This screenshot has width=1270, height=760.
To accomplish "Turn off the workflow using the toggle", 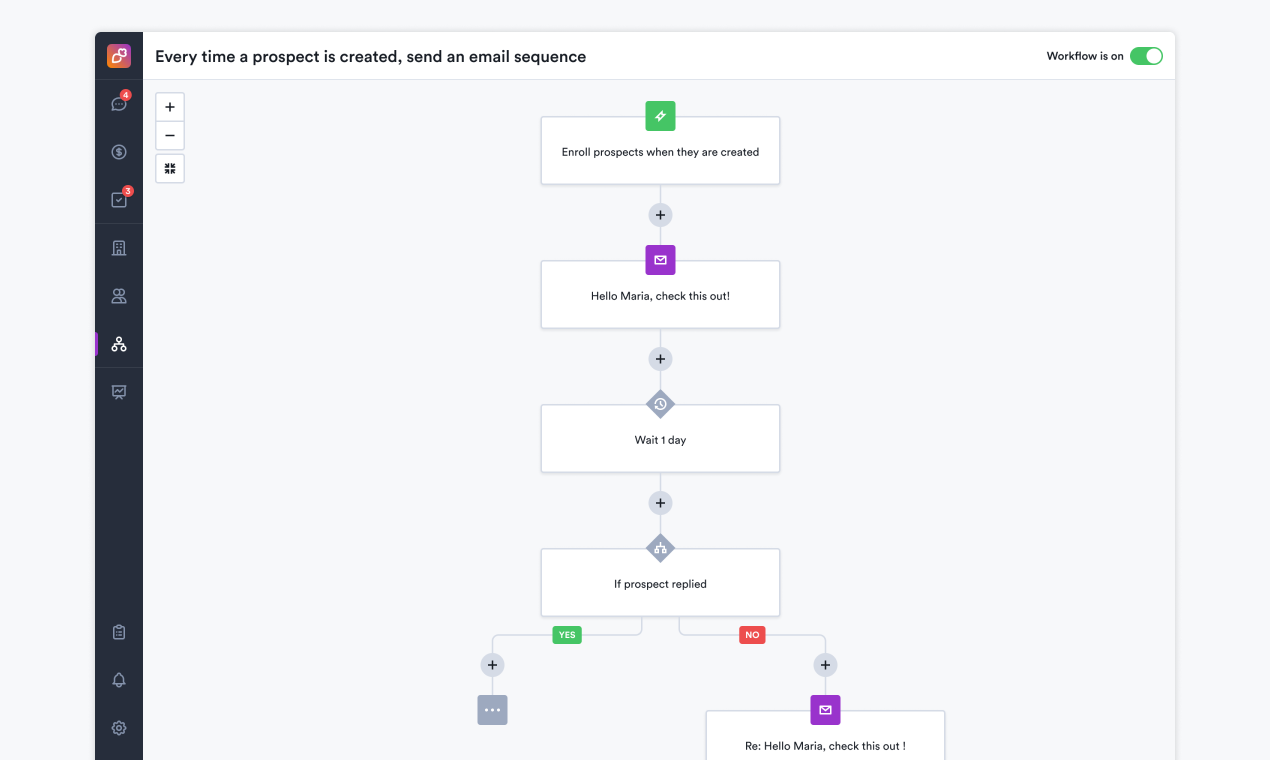I will (x=1146, y=56).
